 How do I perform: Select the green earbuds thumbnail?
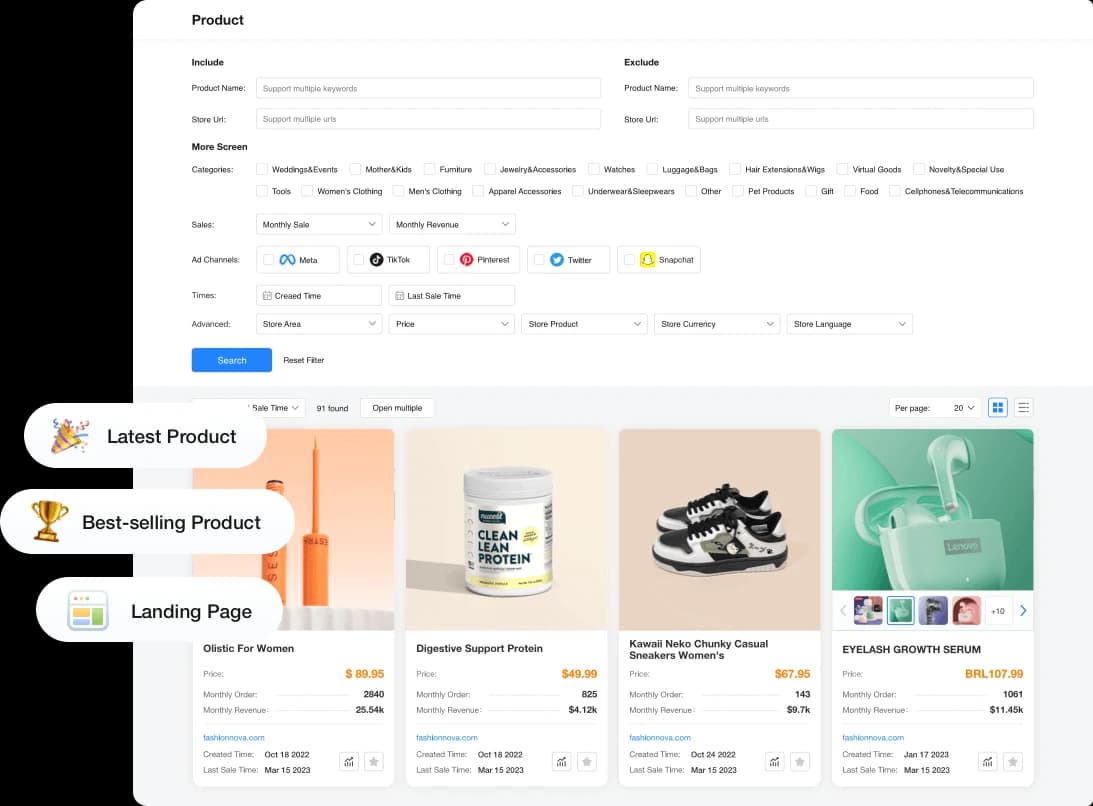point(900,611)
